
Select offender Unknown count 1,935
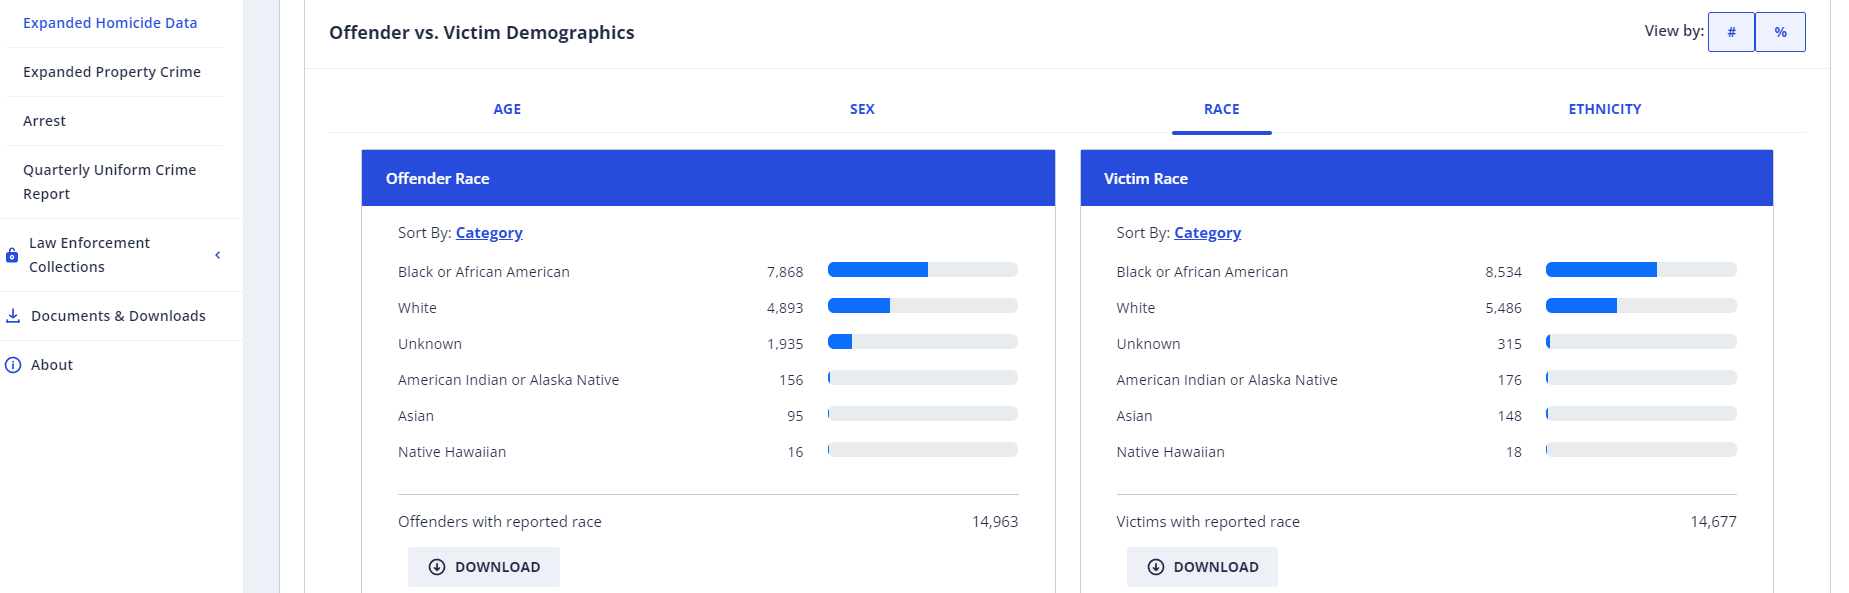[785, 344]
